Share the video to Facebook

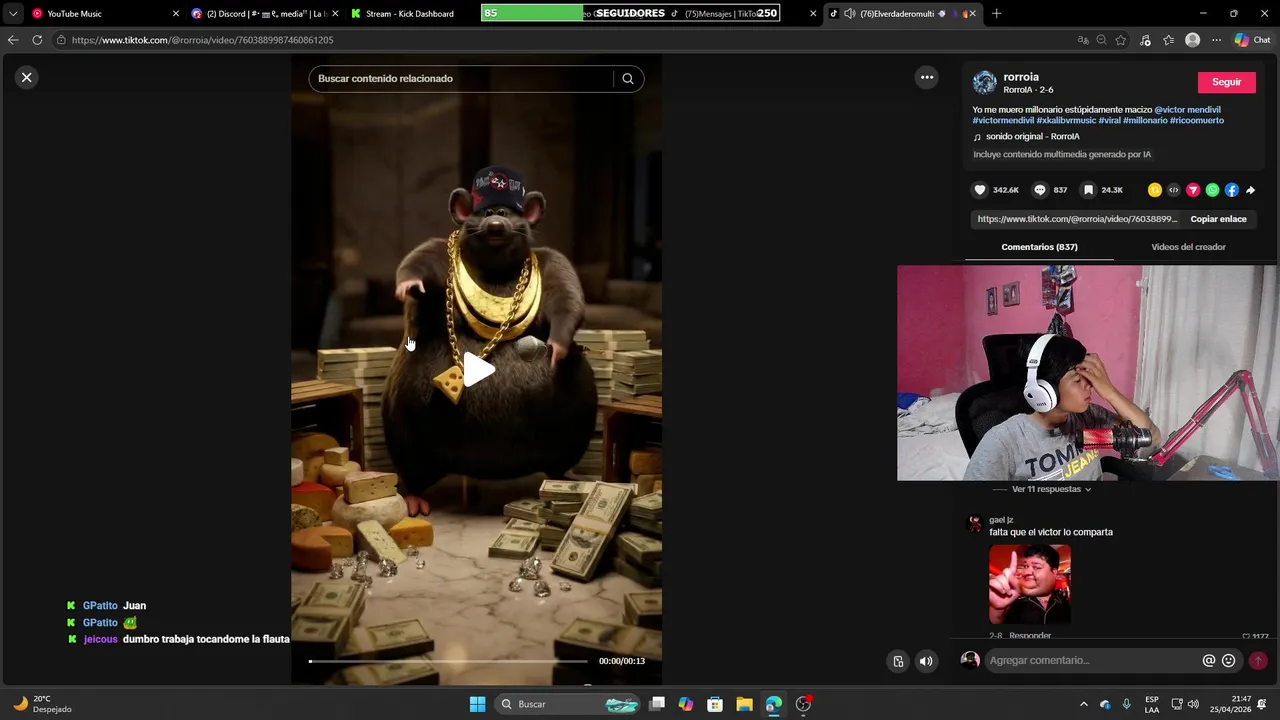pyautogui.click(x=1231, y=190)
